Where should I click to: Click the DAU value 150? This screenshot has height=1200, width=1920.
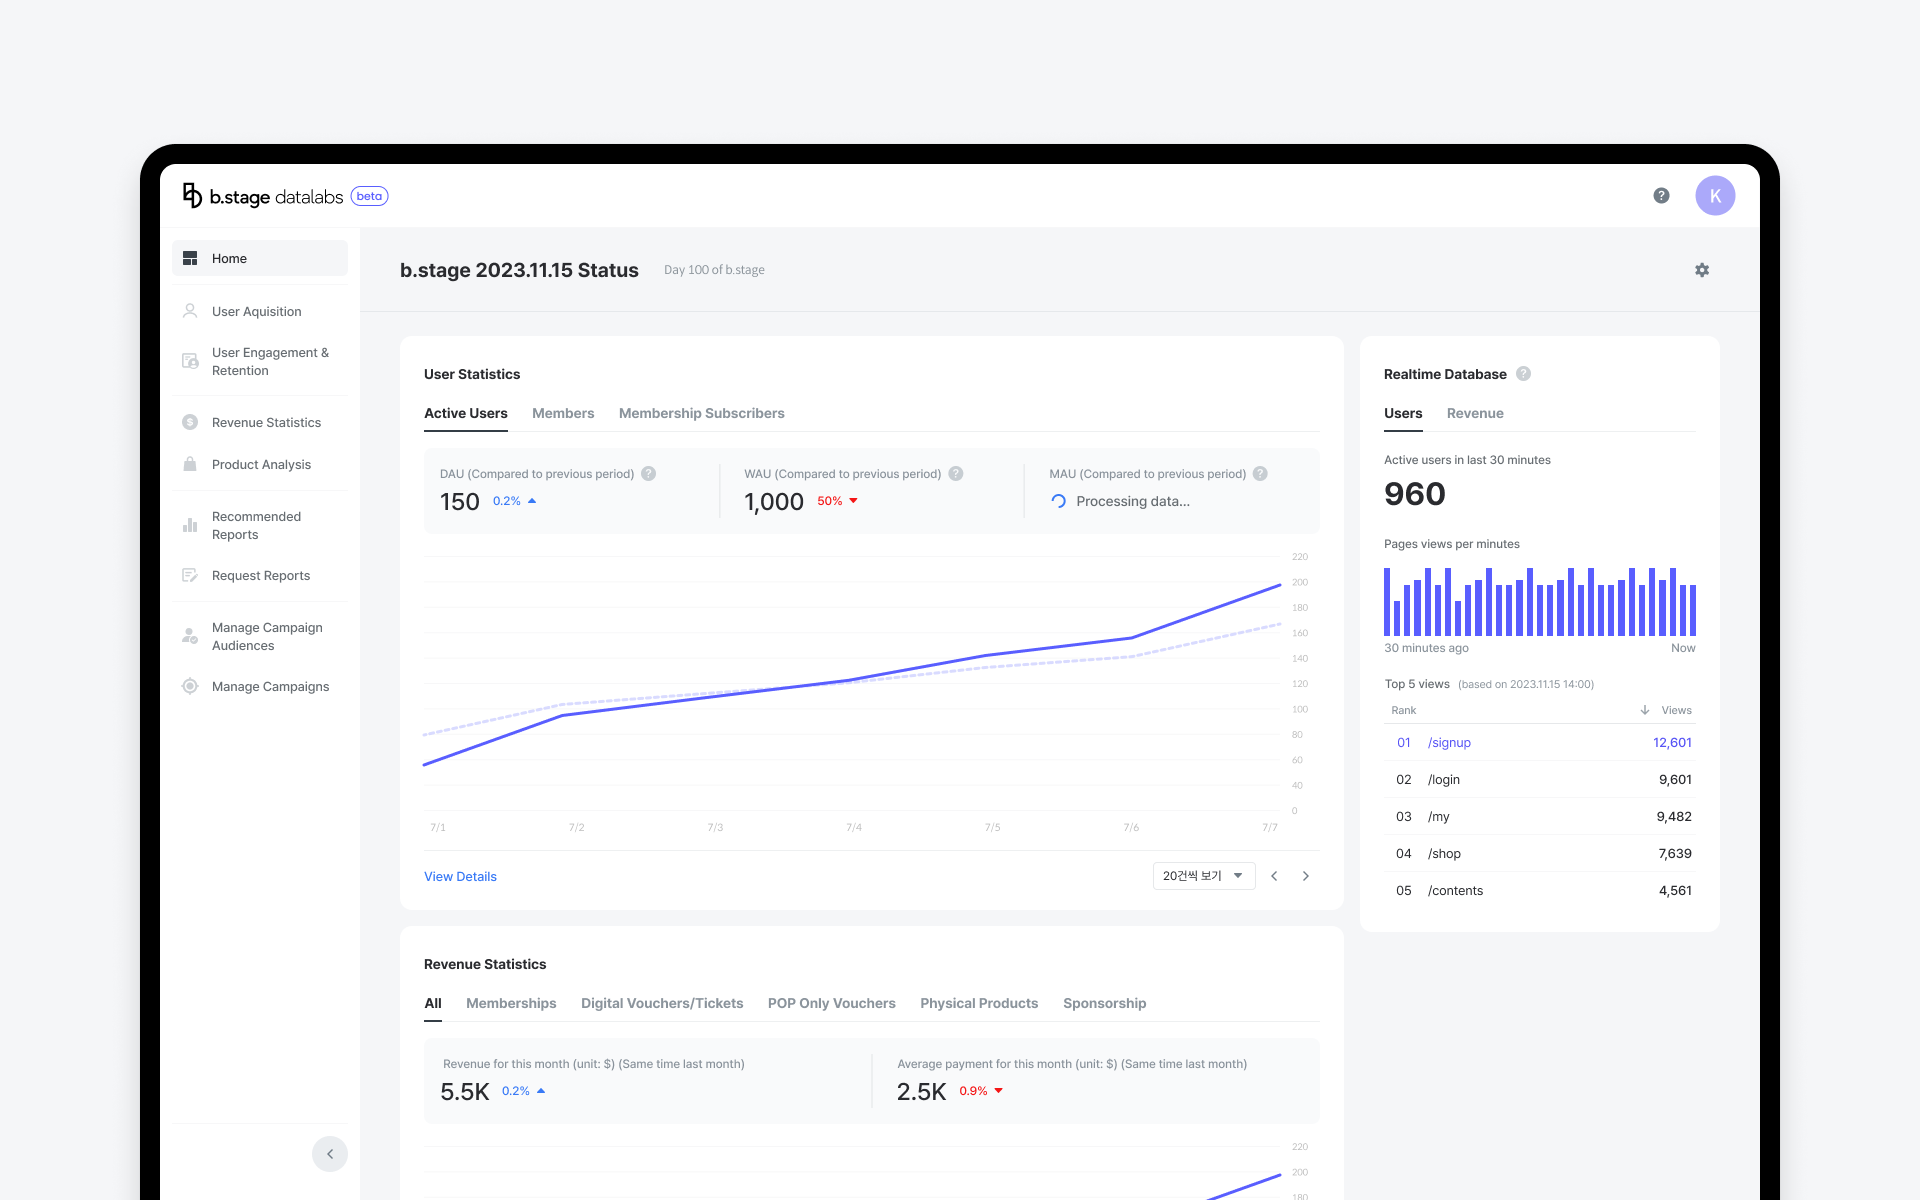(460, 502)
